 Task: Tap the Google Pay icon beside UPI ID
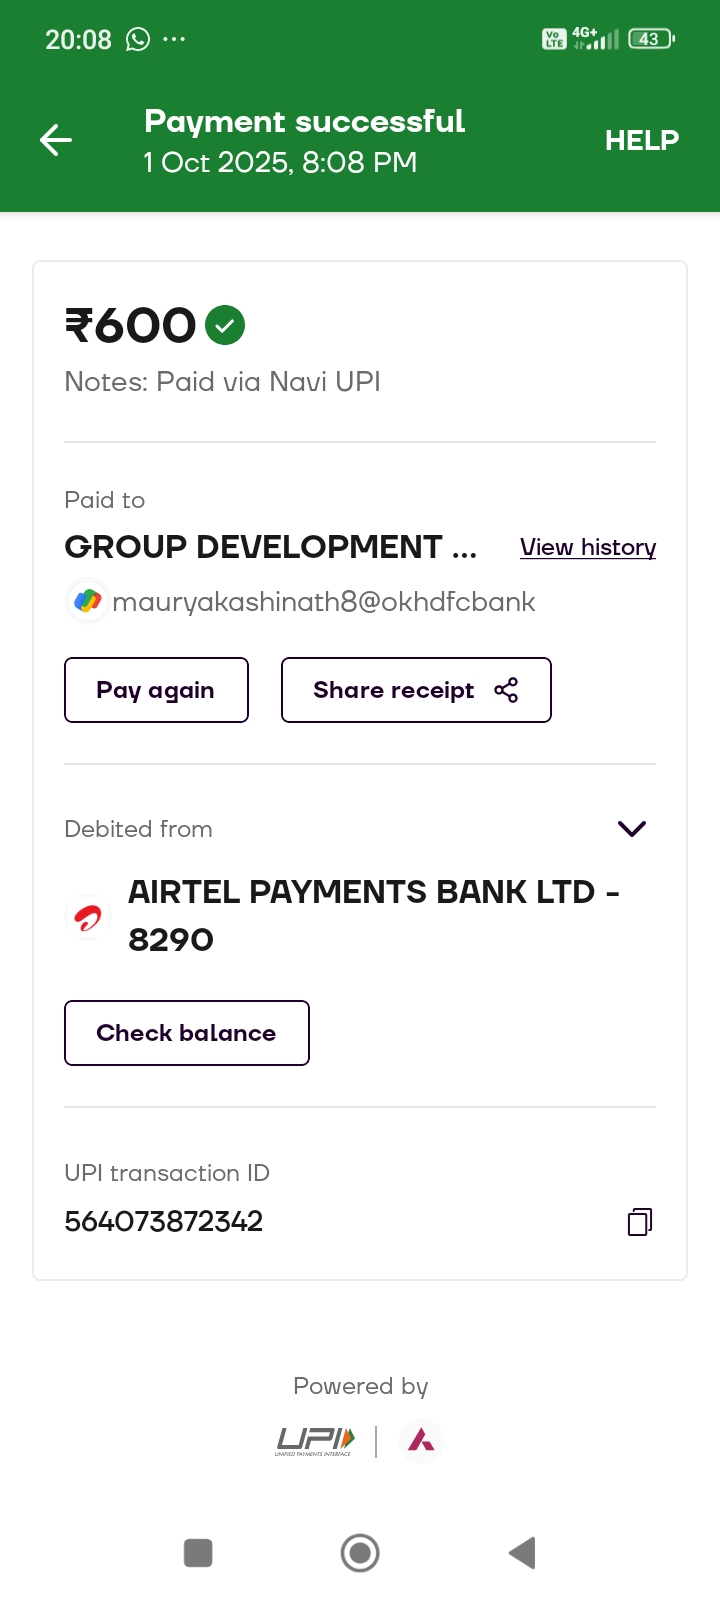pyautogui.click(x=88, y=601)
